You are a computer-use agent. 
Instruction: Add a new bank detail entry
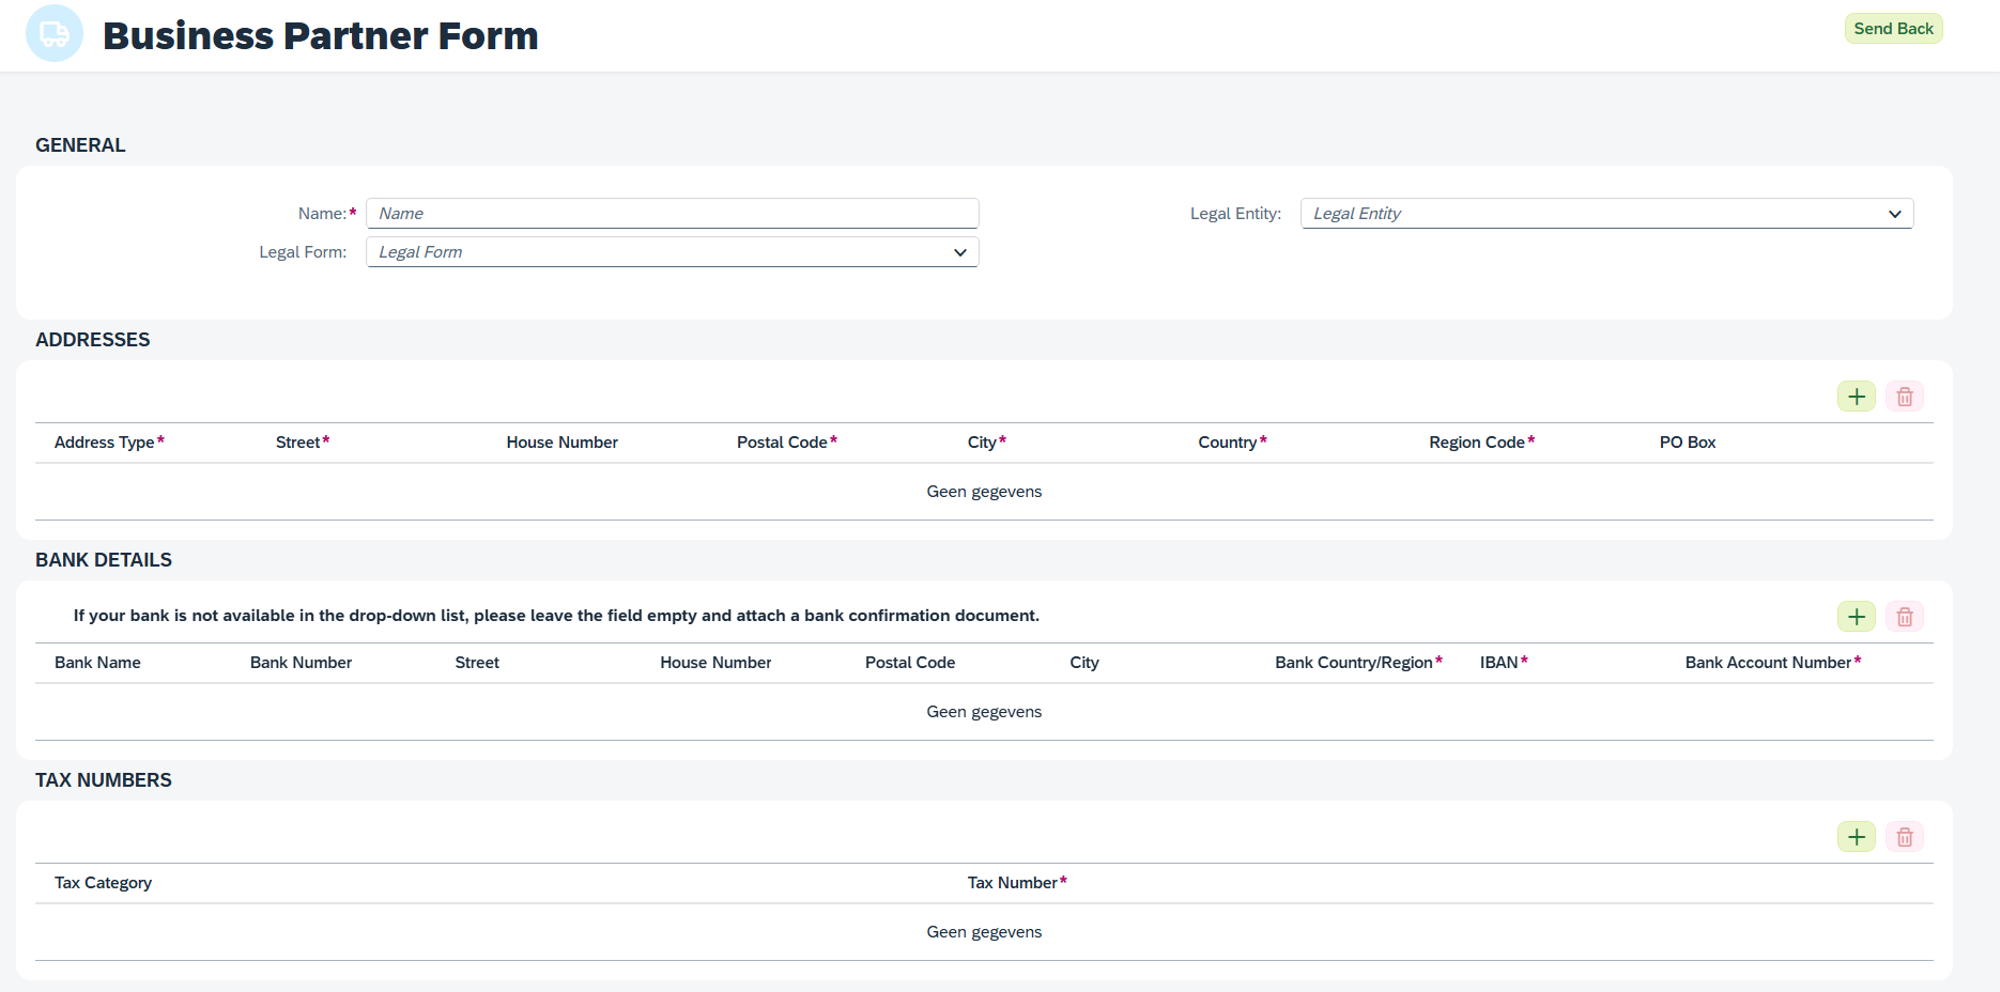coord(1856,616)
